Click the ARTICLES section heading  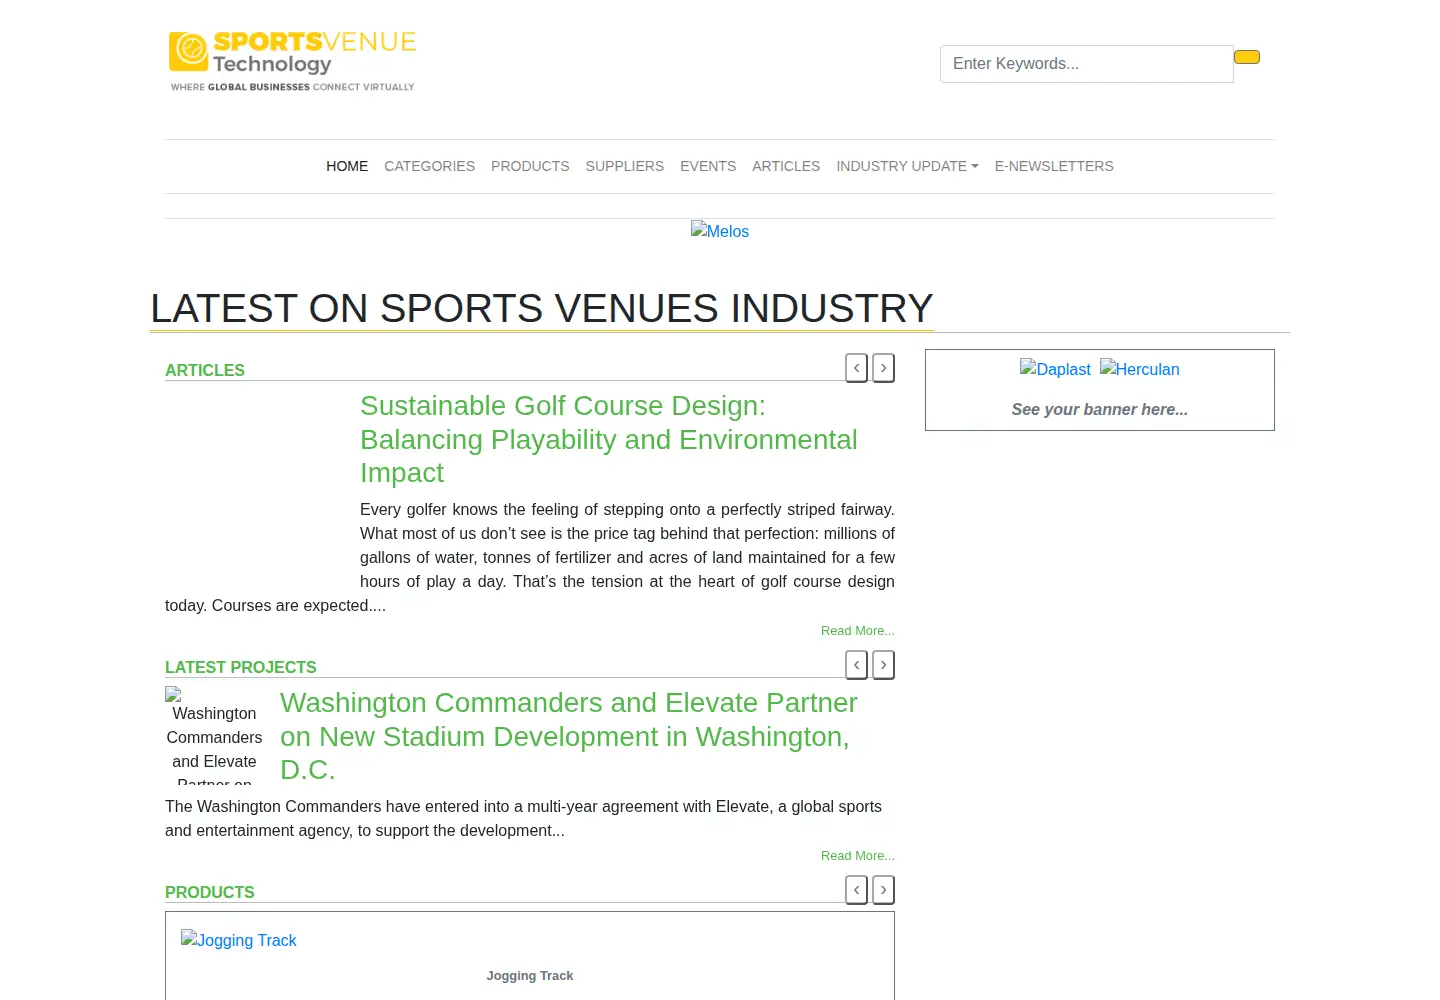tap(205, 370)
